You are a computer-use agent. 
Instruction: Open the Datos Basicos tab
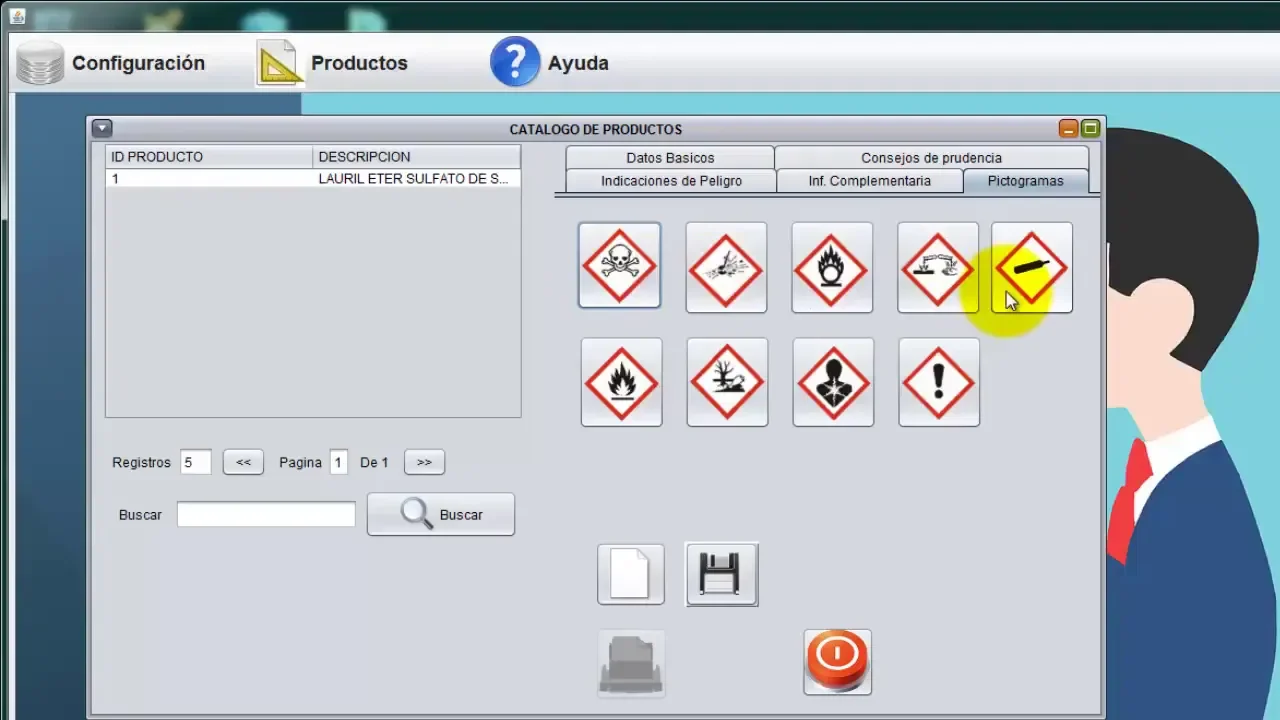click(670, 158)
